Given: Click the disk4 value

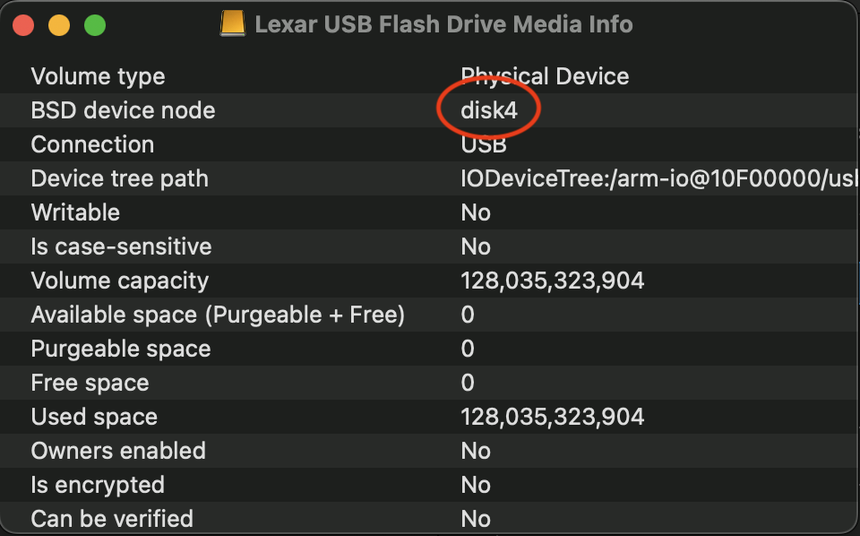Looking at the screenshot, I should [489, 110].
